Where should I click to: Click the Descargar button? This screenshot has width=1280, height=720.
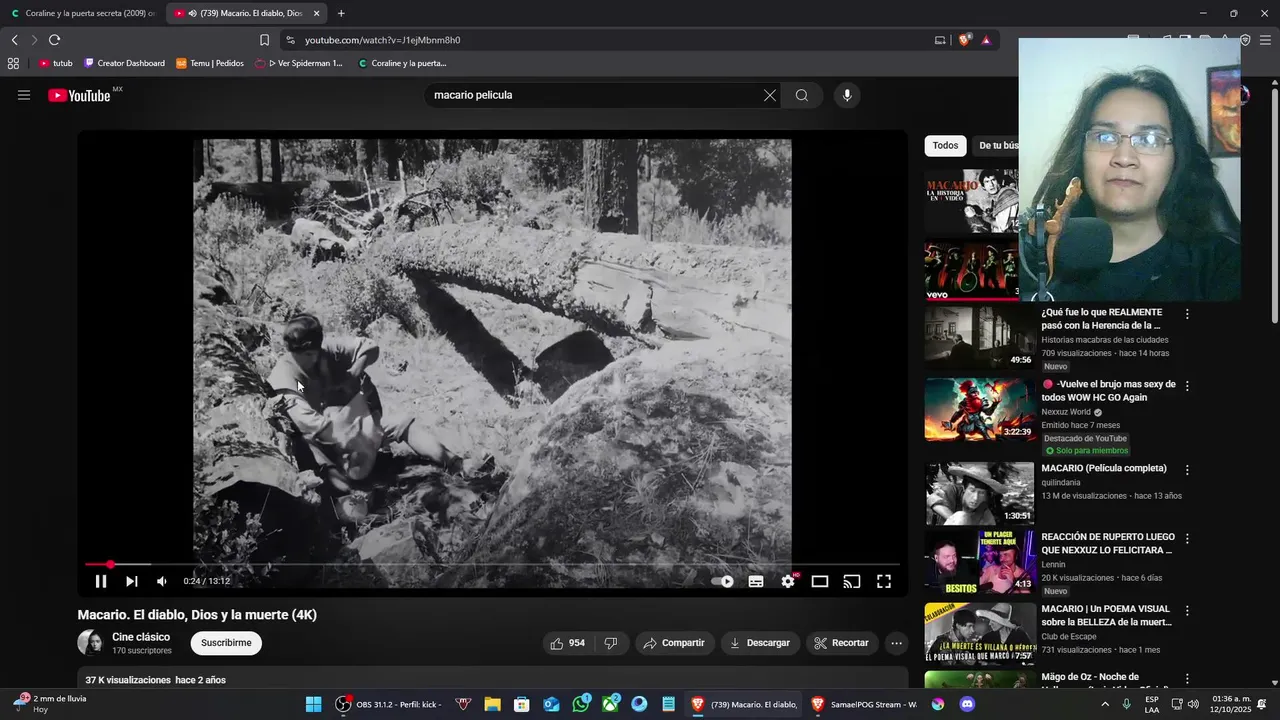(x=760, y=643)
